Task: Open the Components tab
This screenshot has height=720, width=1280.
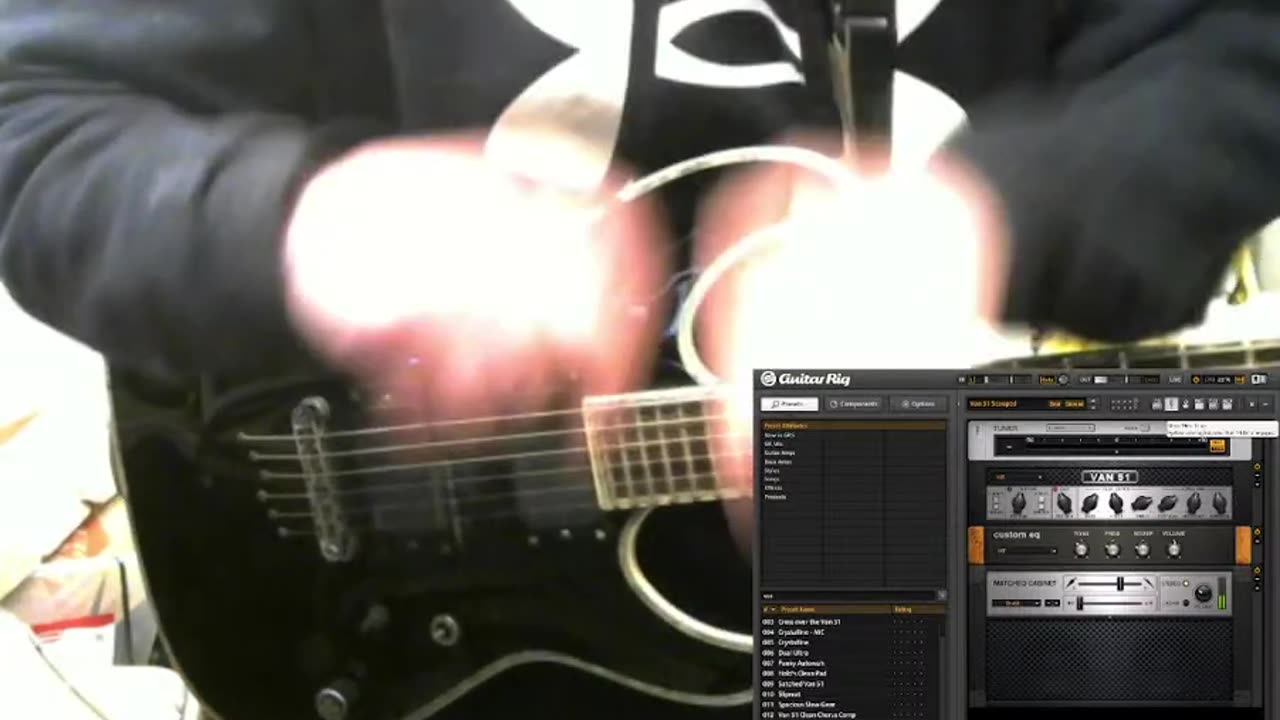Action: point(854,404)
